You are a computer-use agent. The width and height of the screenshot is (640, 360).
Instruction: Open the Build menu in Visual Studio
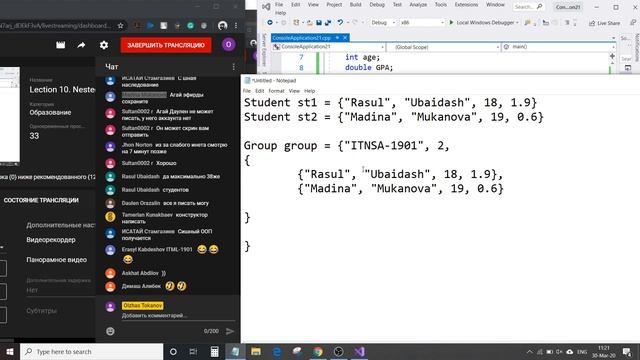tap(356, 4)
